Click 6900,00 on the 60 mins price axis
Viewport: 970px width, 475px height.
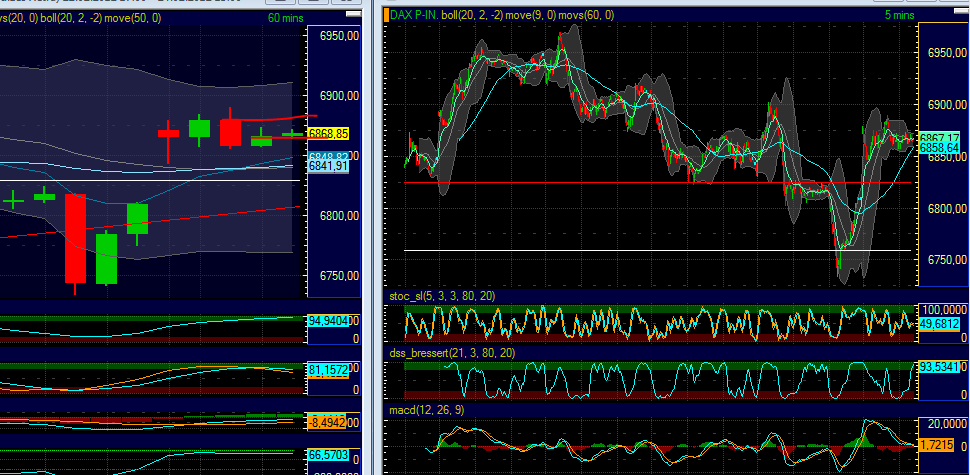[x=340, y=96]
